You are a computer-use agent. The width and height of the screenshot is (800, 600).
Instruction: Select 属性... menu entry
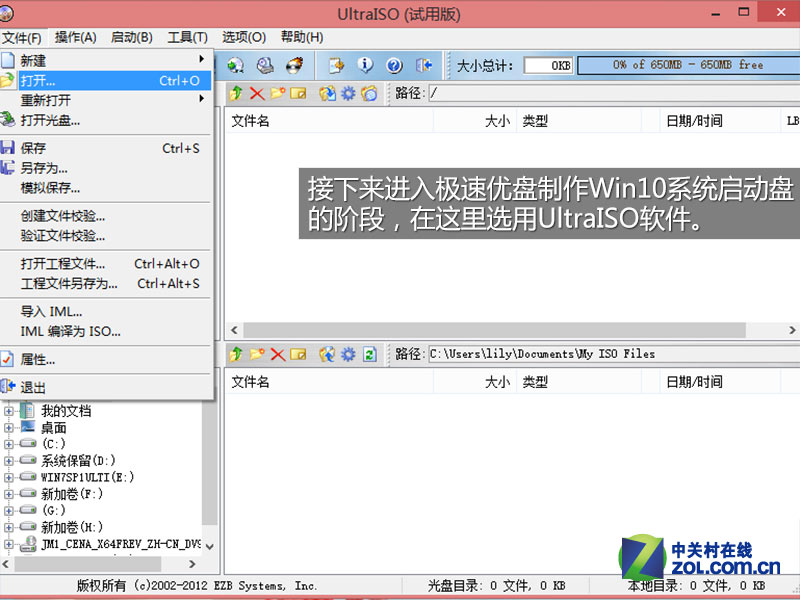point(106,360)
